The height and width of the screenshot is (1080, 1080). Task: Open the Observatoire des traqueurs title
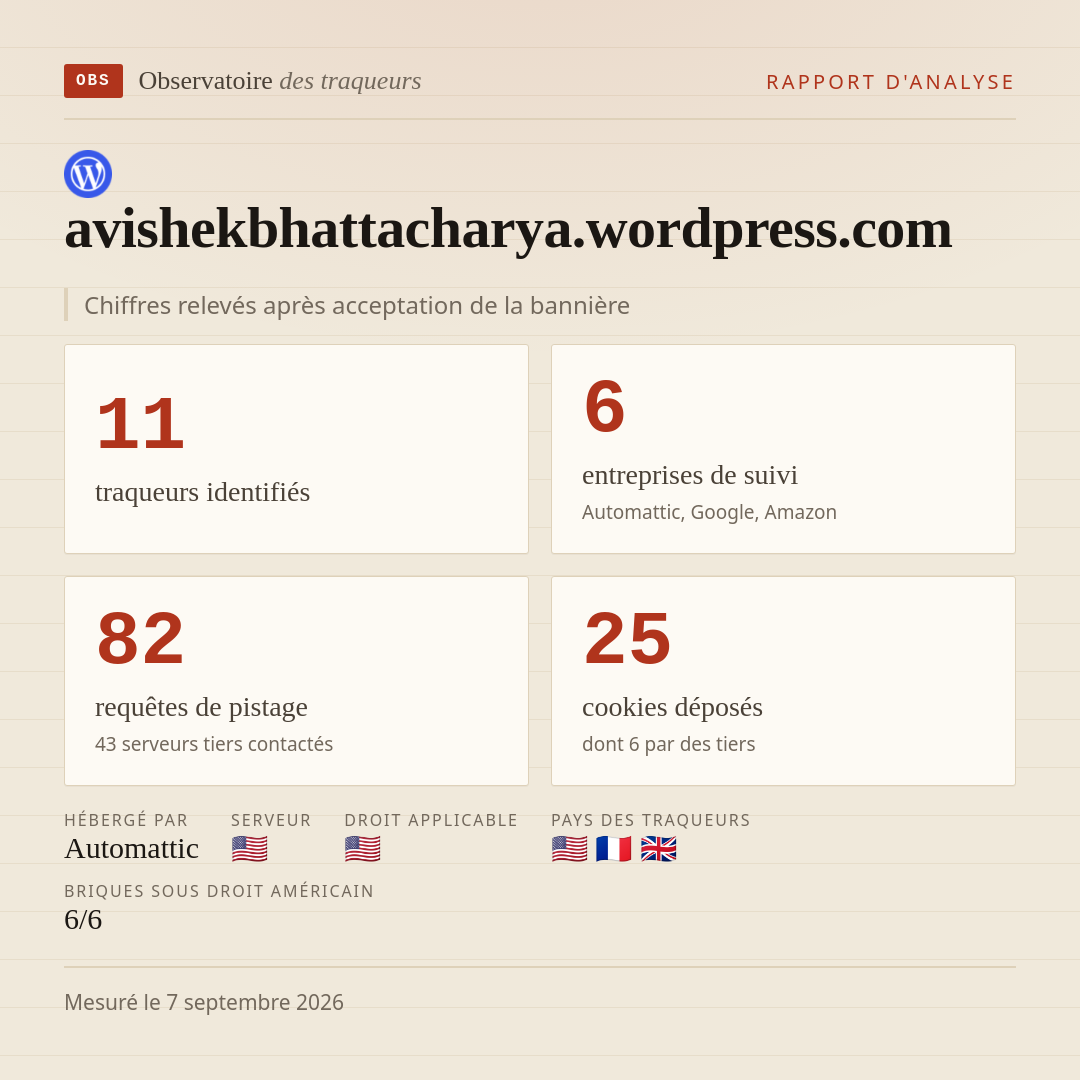click(280, 81)
